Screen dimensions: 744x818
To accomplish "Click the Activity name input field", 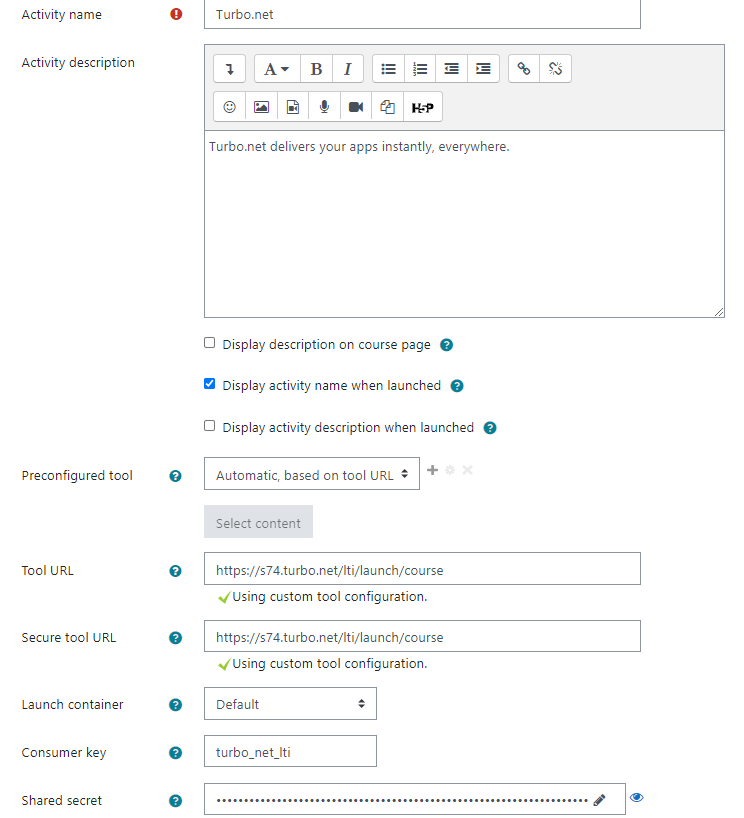I will (420, 14).
